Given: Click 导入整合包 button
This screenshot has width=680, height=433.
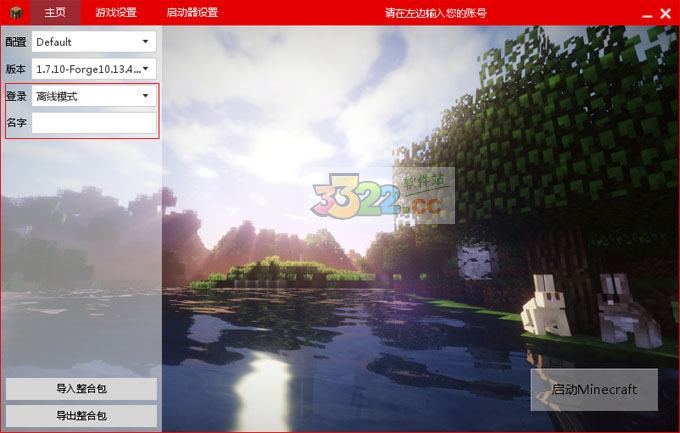Looking at the screenshot, I should (x=81, y=389).
